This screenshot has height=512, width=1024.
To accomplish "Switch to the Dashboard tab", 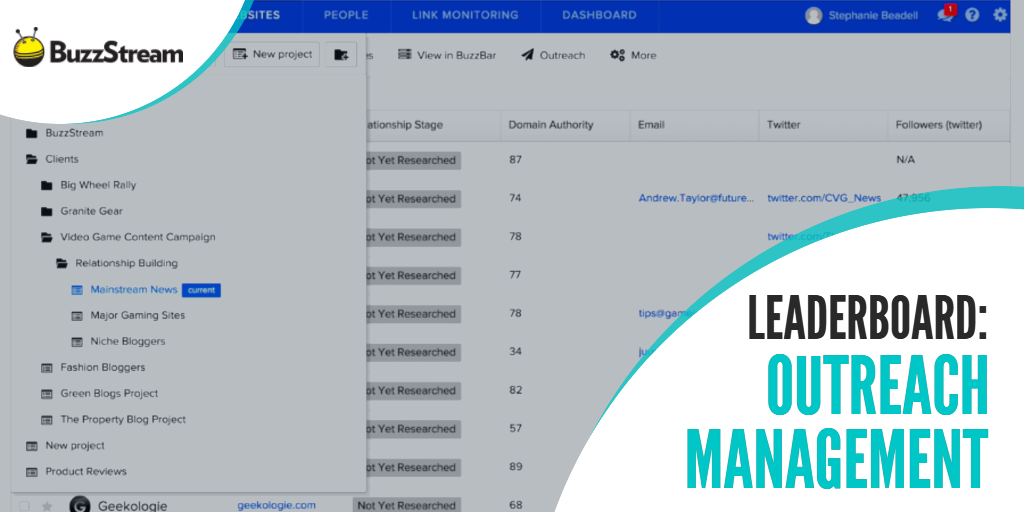I will (x=599, y=15).
